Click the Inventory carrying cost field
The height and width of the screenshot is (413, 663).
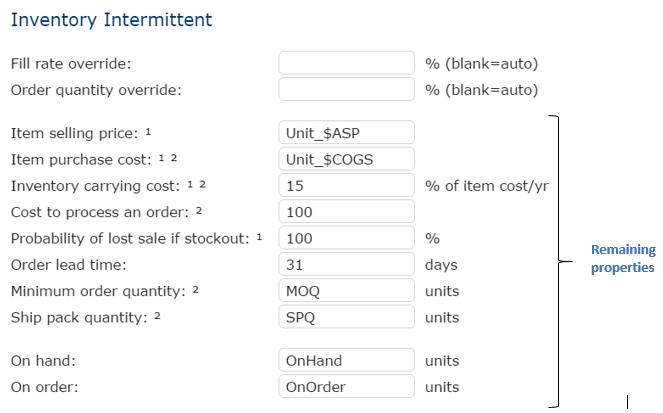coord(346,185)
